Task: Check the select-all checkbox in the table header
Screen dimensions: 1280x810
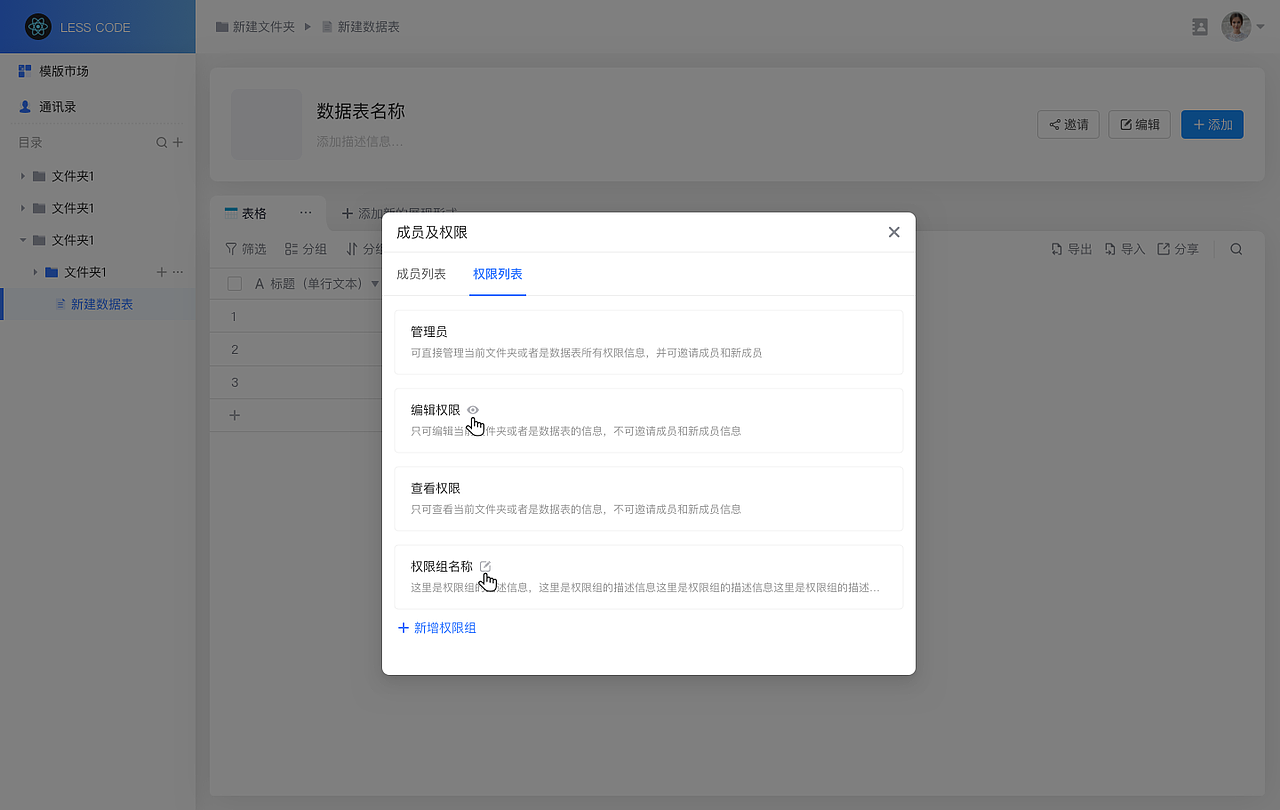Action: 234,283
